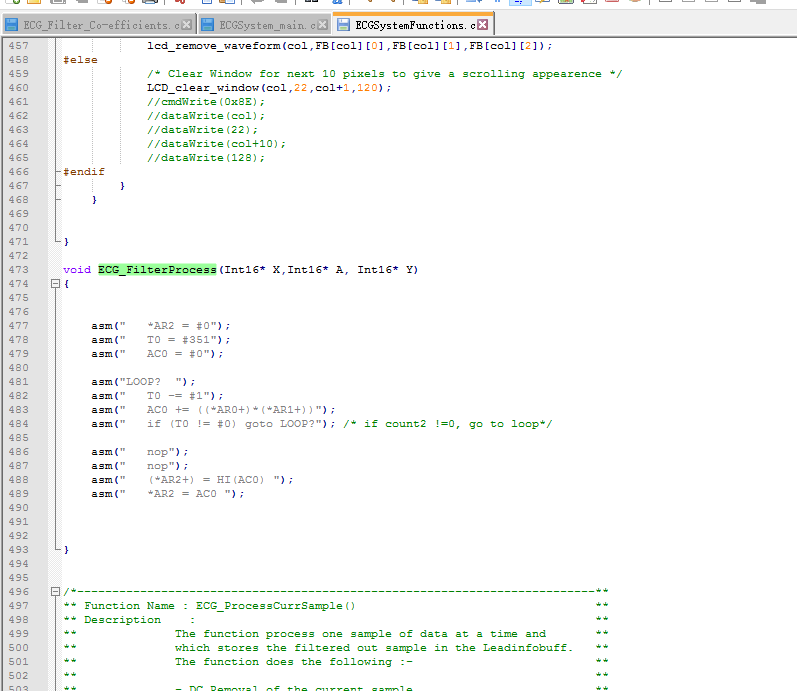Viewport: 797px width, 691px height.
Task: Click the second asm "nop" on line 487
Action: pos(140,466)
